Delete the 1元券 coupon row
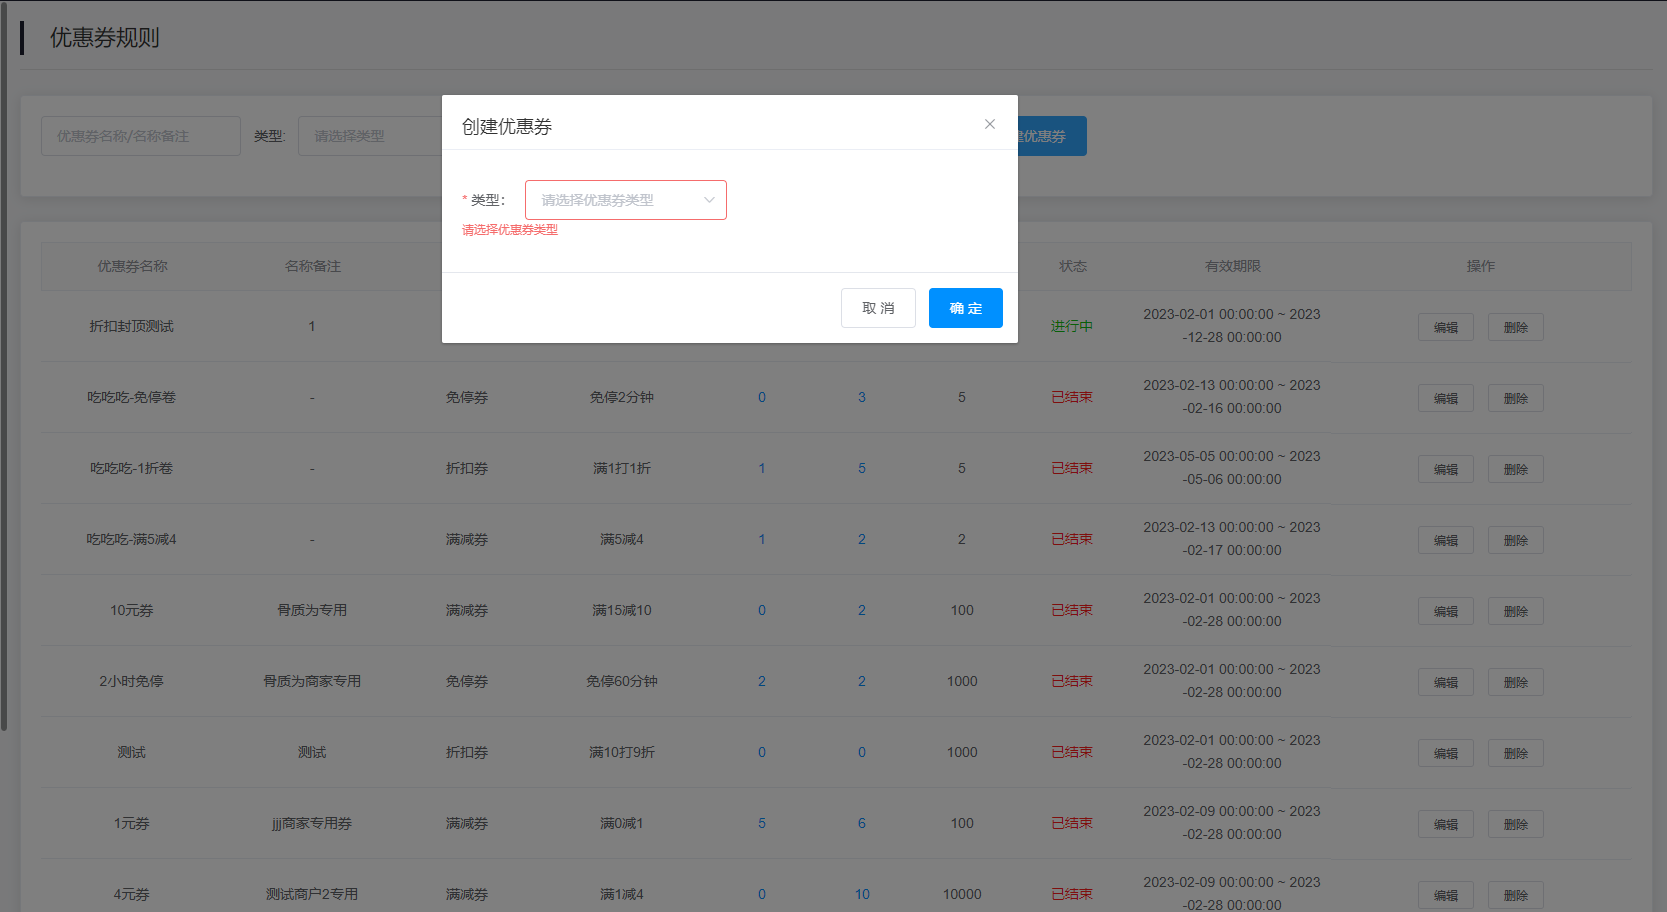This screenshot has height=912, width=1667. pos(1515,824)
